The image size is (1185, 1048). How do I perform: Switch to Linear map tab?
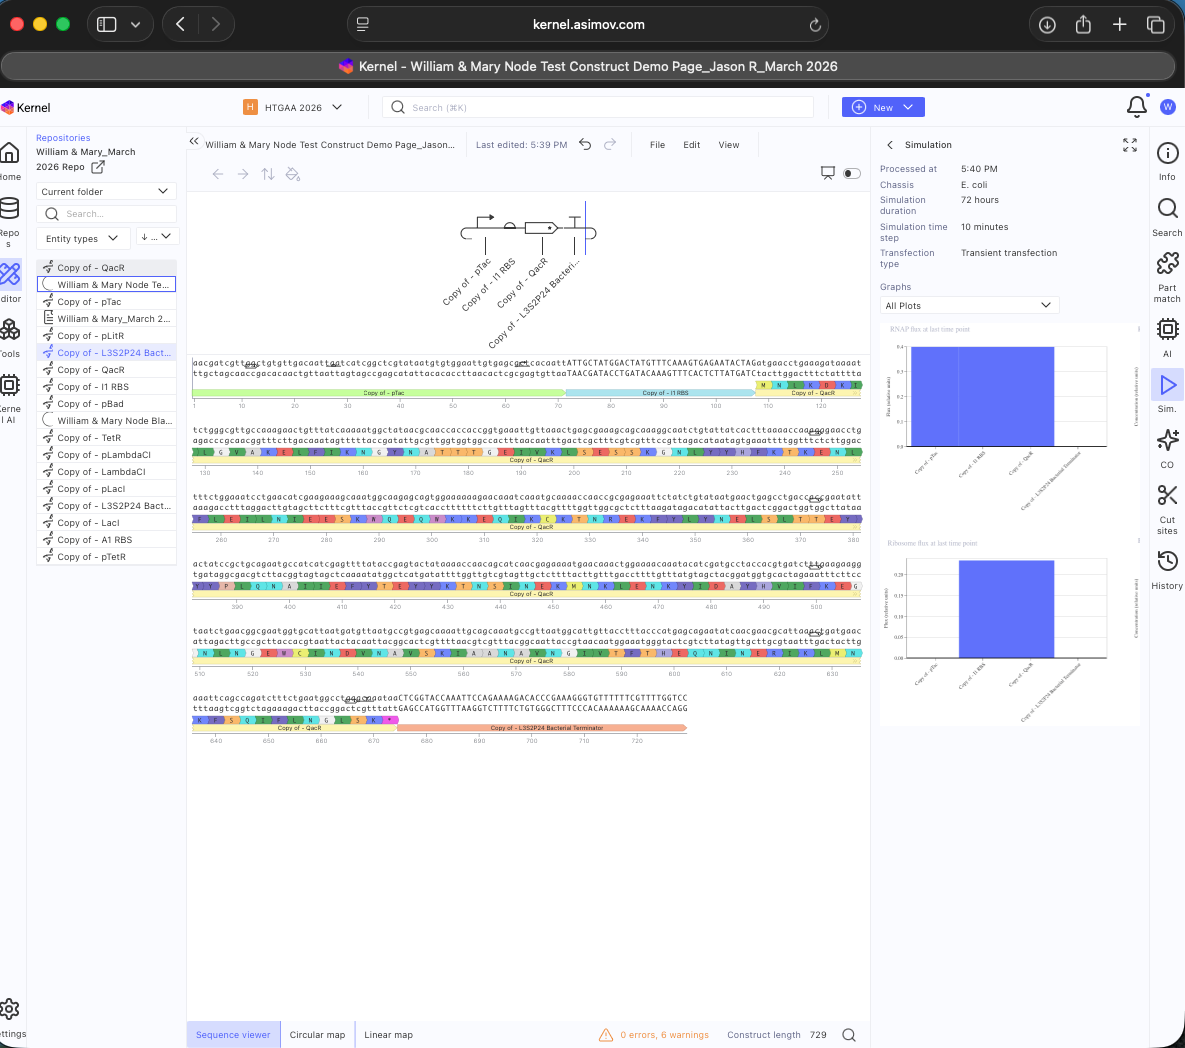tap(388, 1035)
